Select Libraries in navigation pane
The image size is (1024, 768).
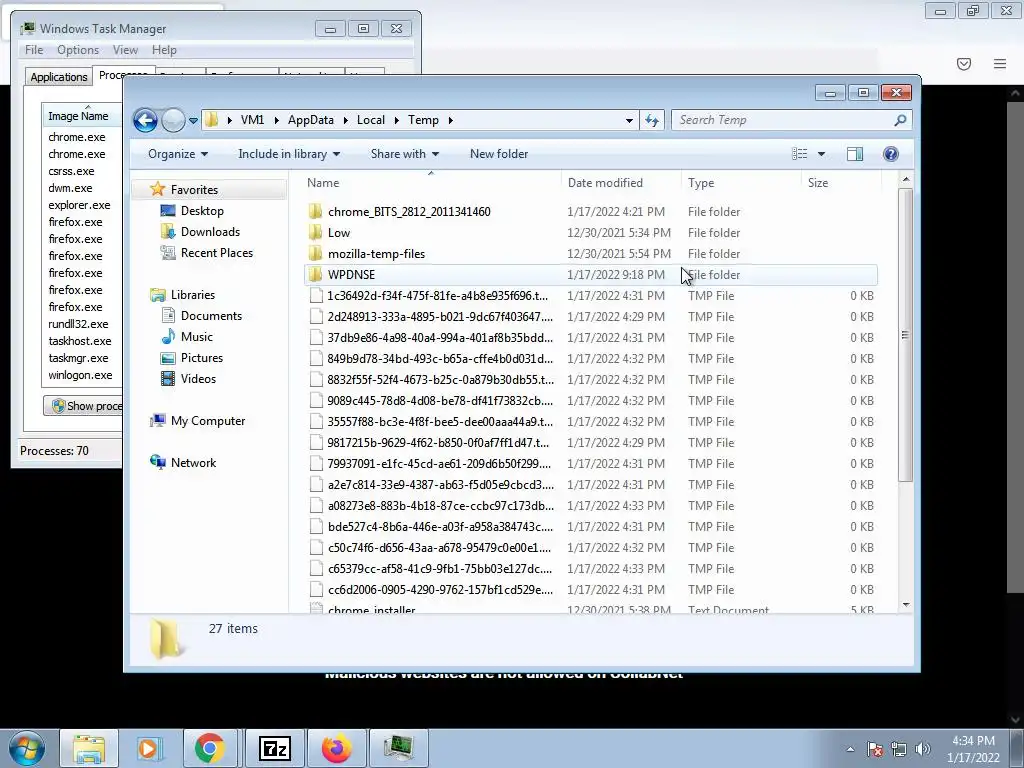[193, 295]
